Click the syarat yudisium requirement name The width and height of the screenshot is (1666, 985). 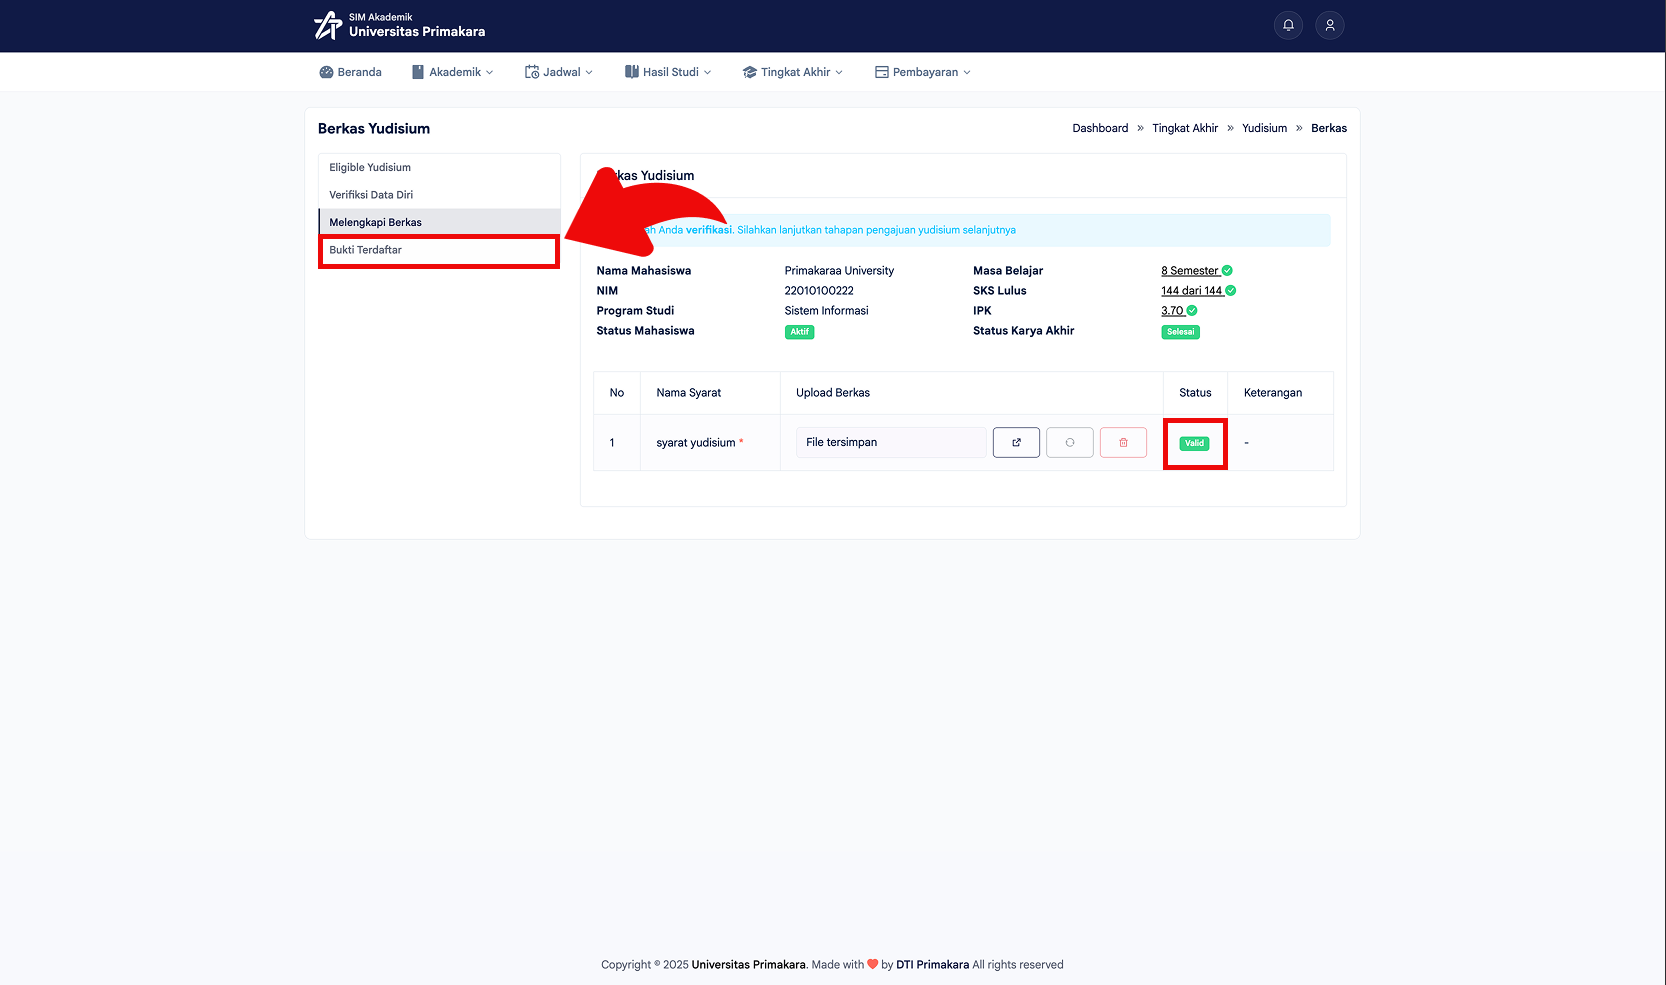[x=696, y=443]
